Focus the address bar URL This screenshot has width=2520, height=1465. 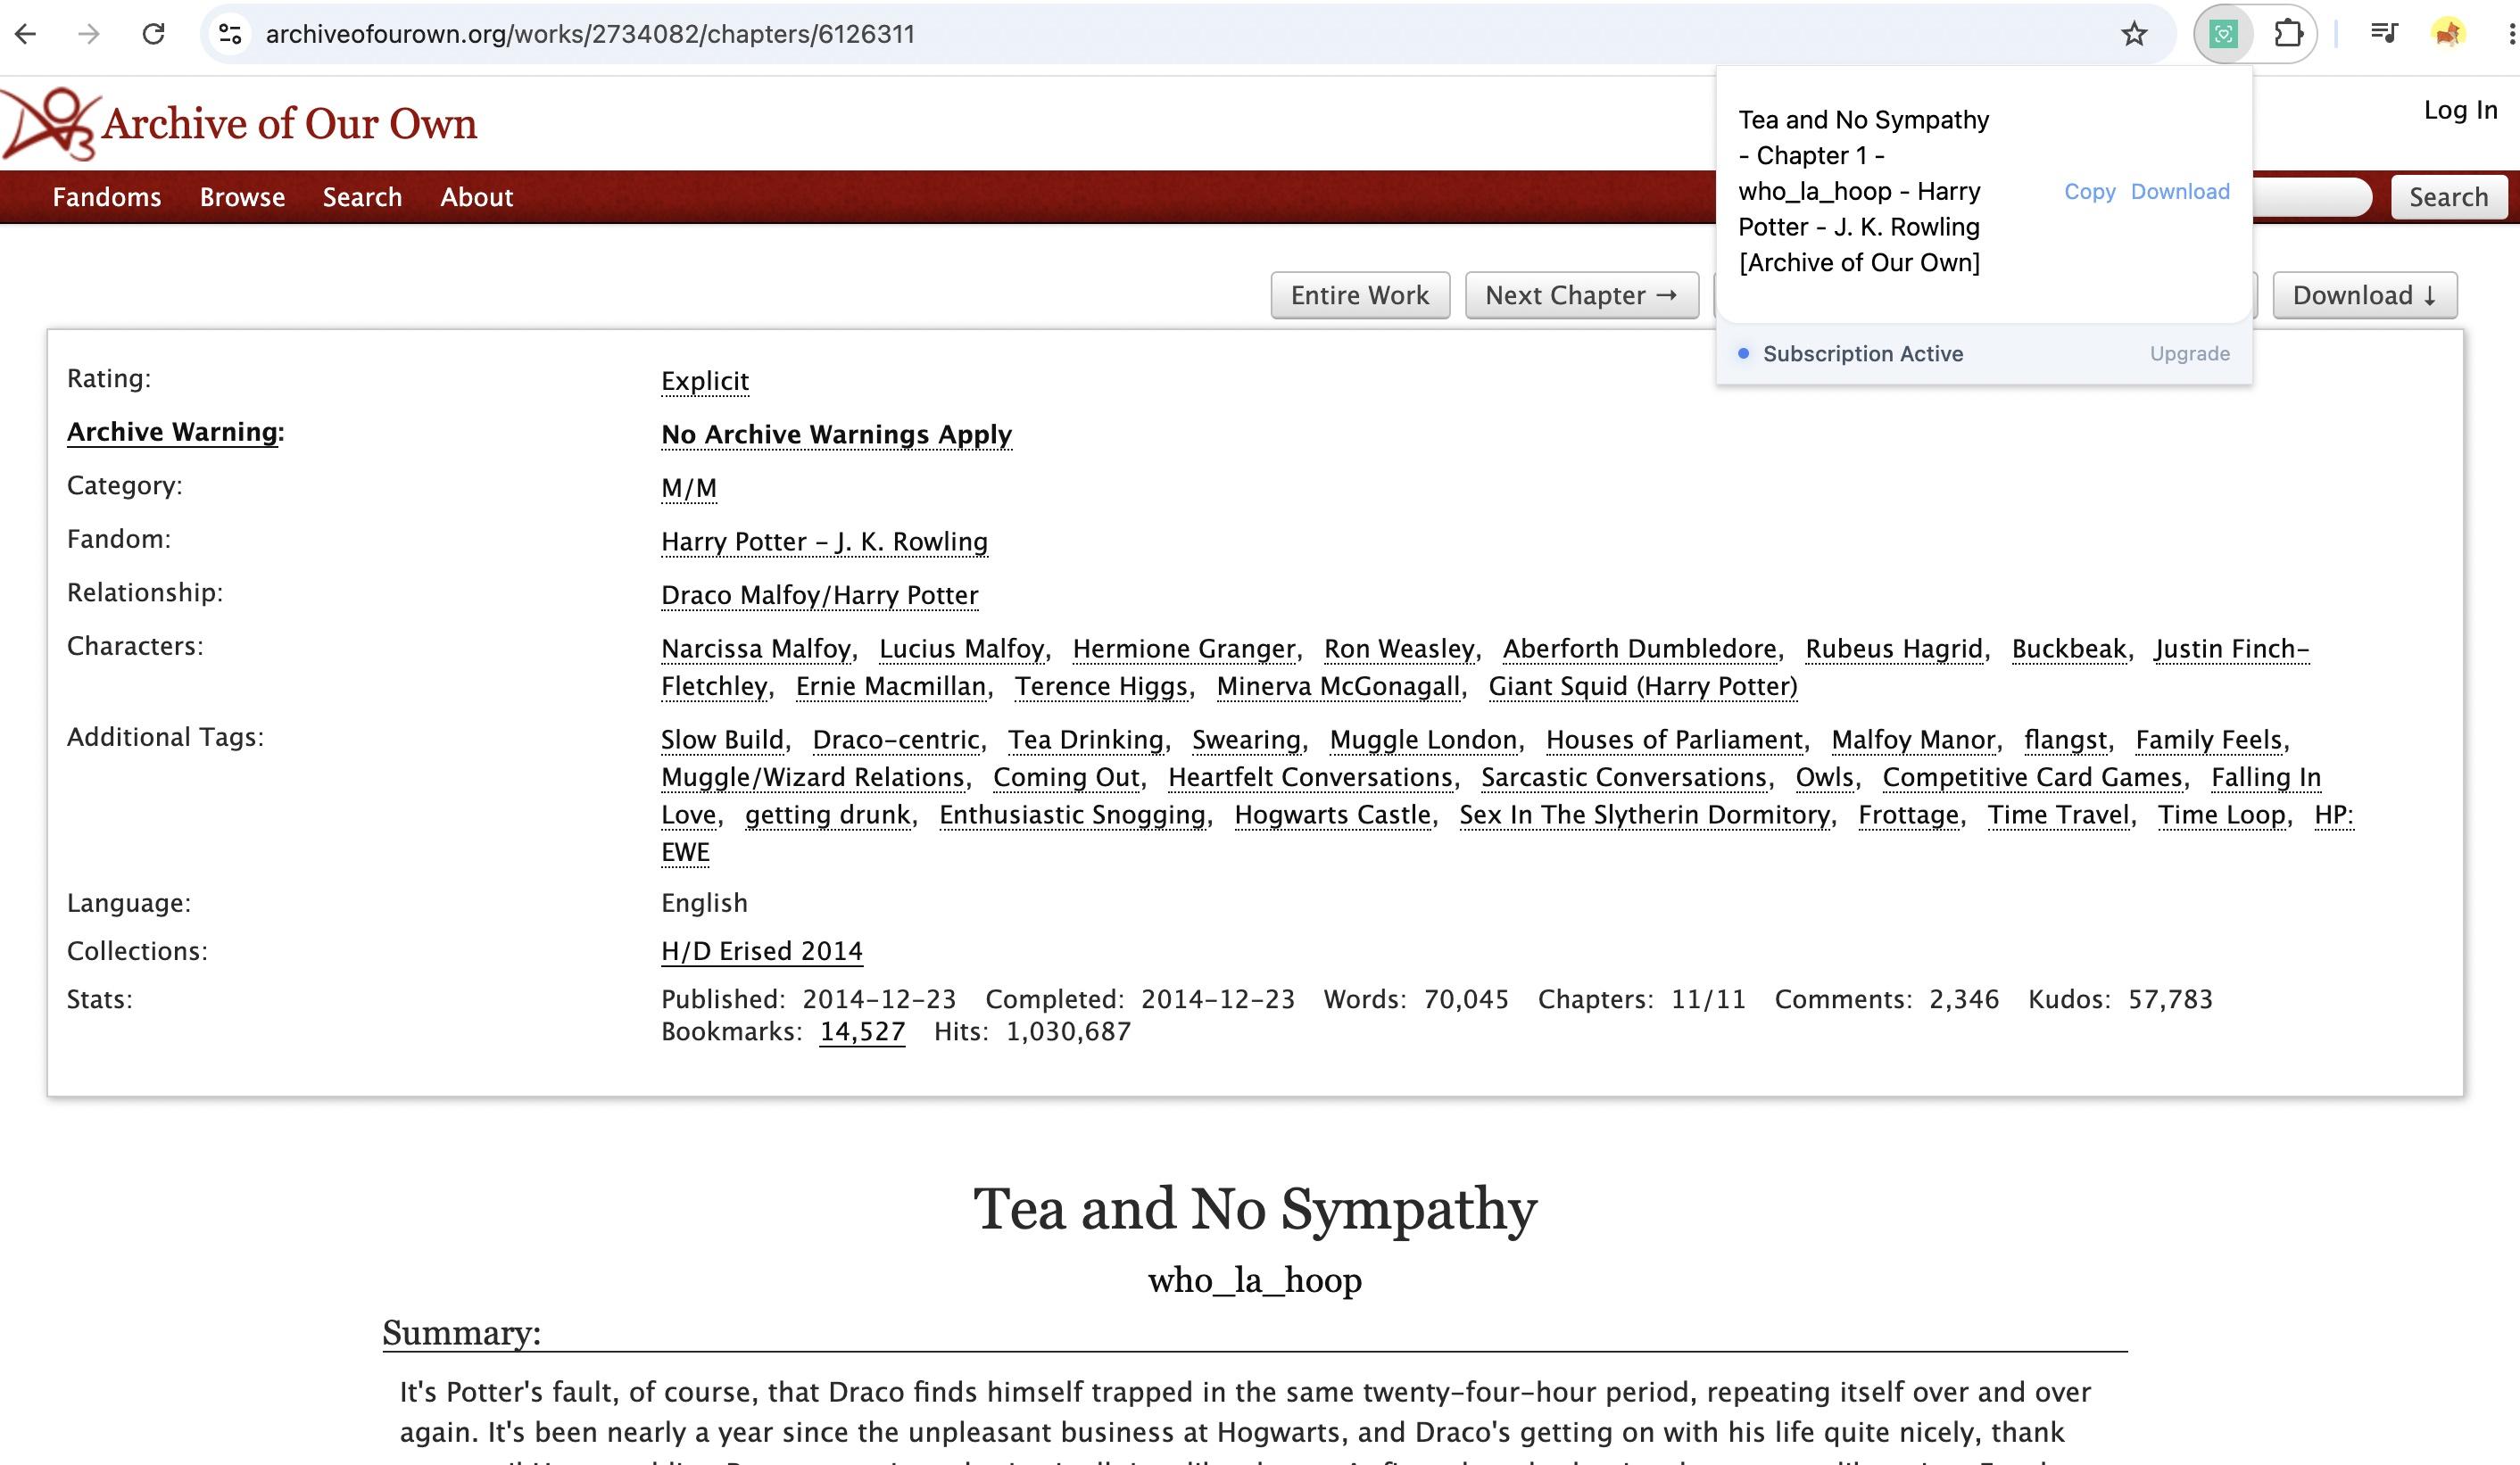[x=590, y=34]
